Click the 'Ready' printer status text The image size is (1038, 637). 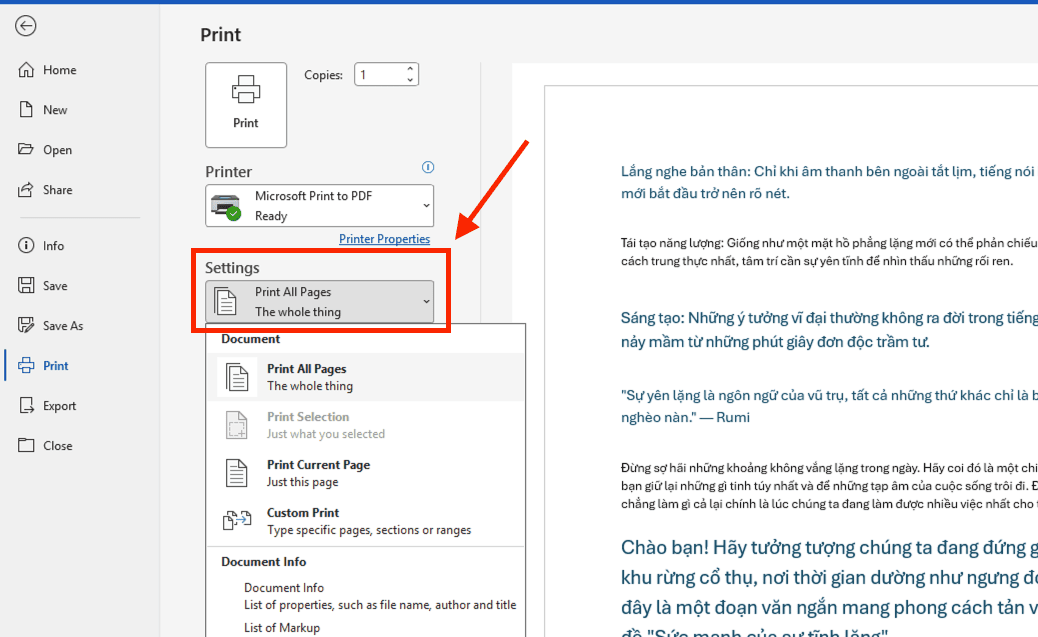(271, 216)
